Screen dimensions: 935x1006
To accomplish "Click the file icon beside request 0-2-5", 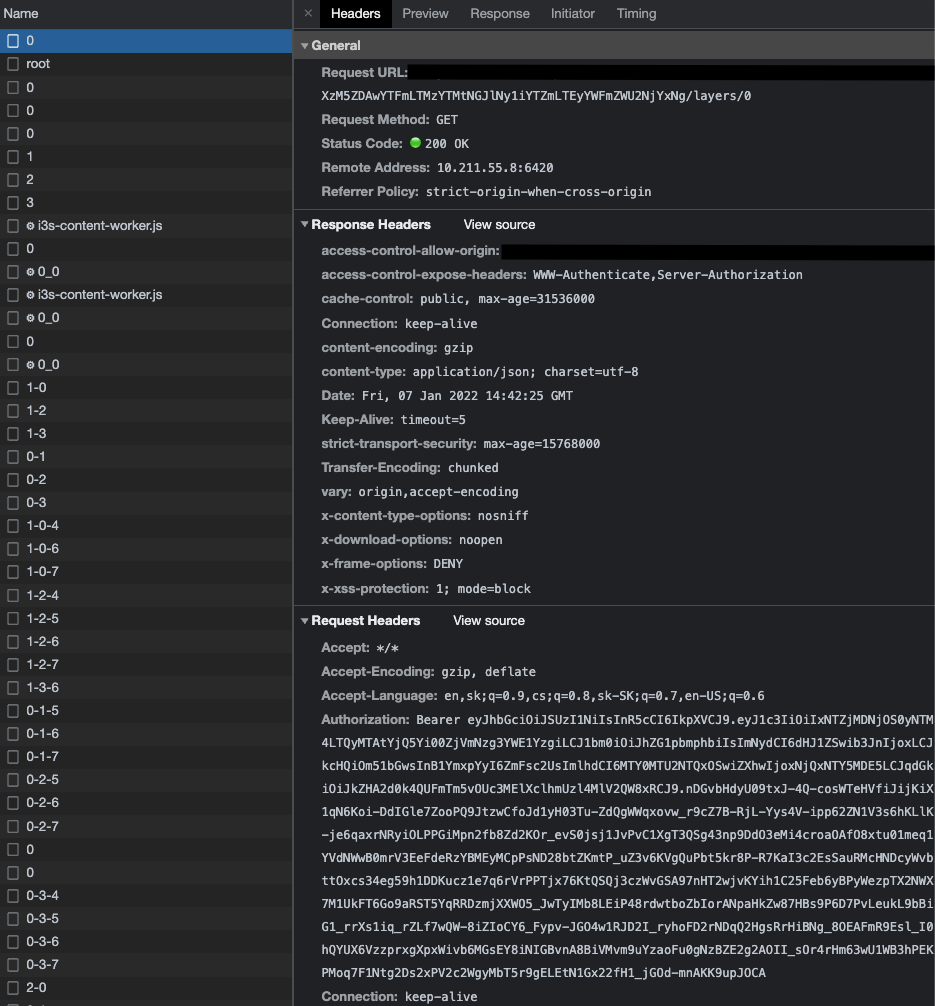I will tap(13, 780).
